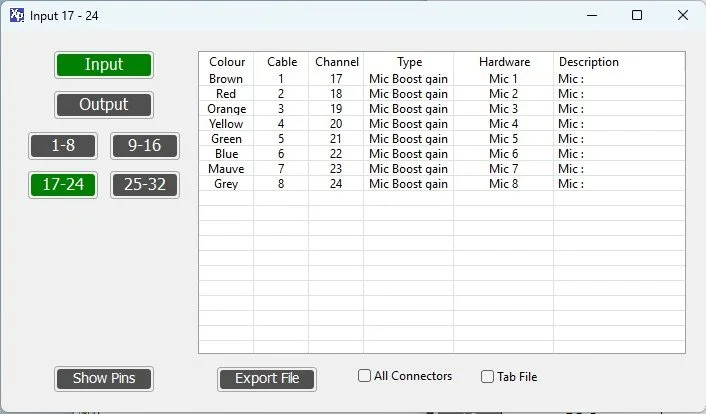Click the Mic 3 hardware cell
Screen dimensions: 706x414
click(x=503, y=109)
